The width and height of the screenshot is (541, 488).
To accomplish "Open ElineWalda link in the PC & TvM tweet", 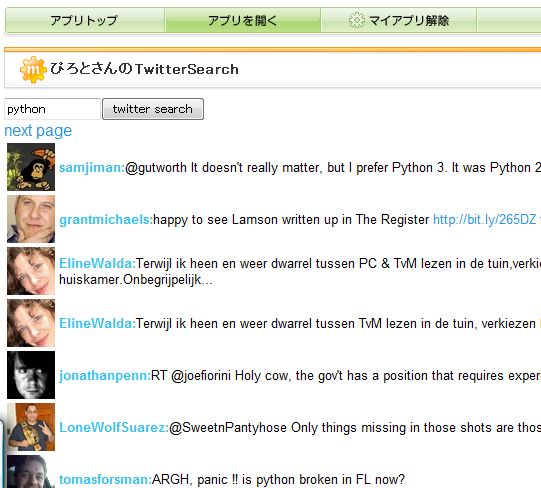I will tap(97, 264).
